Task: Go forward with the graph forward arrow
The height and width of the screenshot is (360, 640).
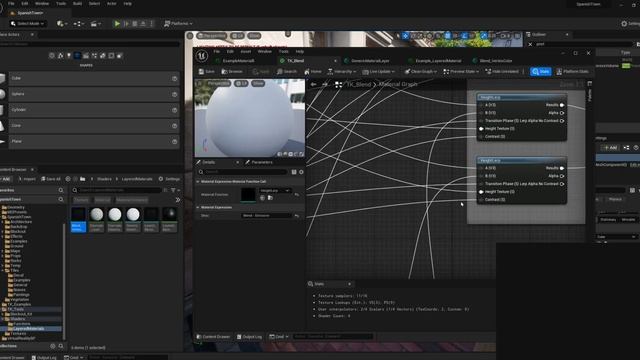Action: click(x=325, y=84)
